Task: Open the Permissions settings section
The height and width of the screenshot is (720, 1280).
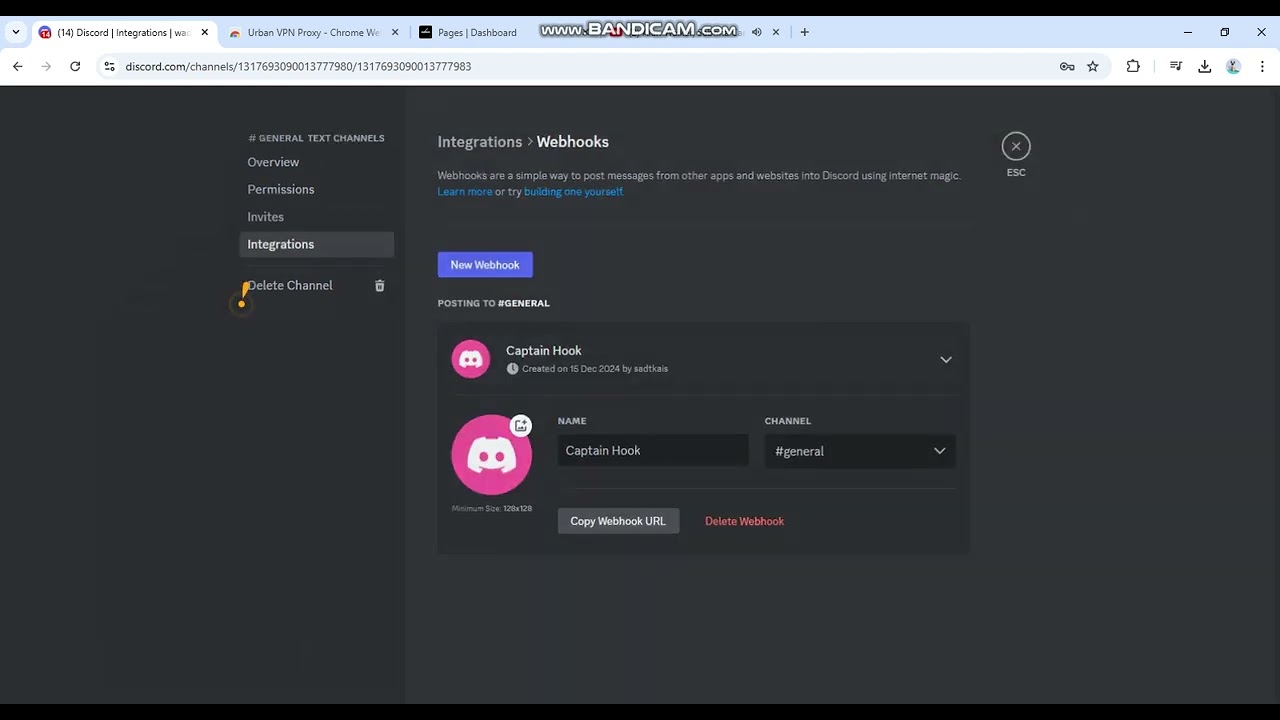Action: [316, 189]
